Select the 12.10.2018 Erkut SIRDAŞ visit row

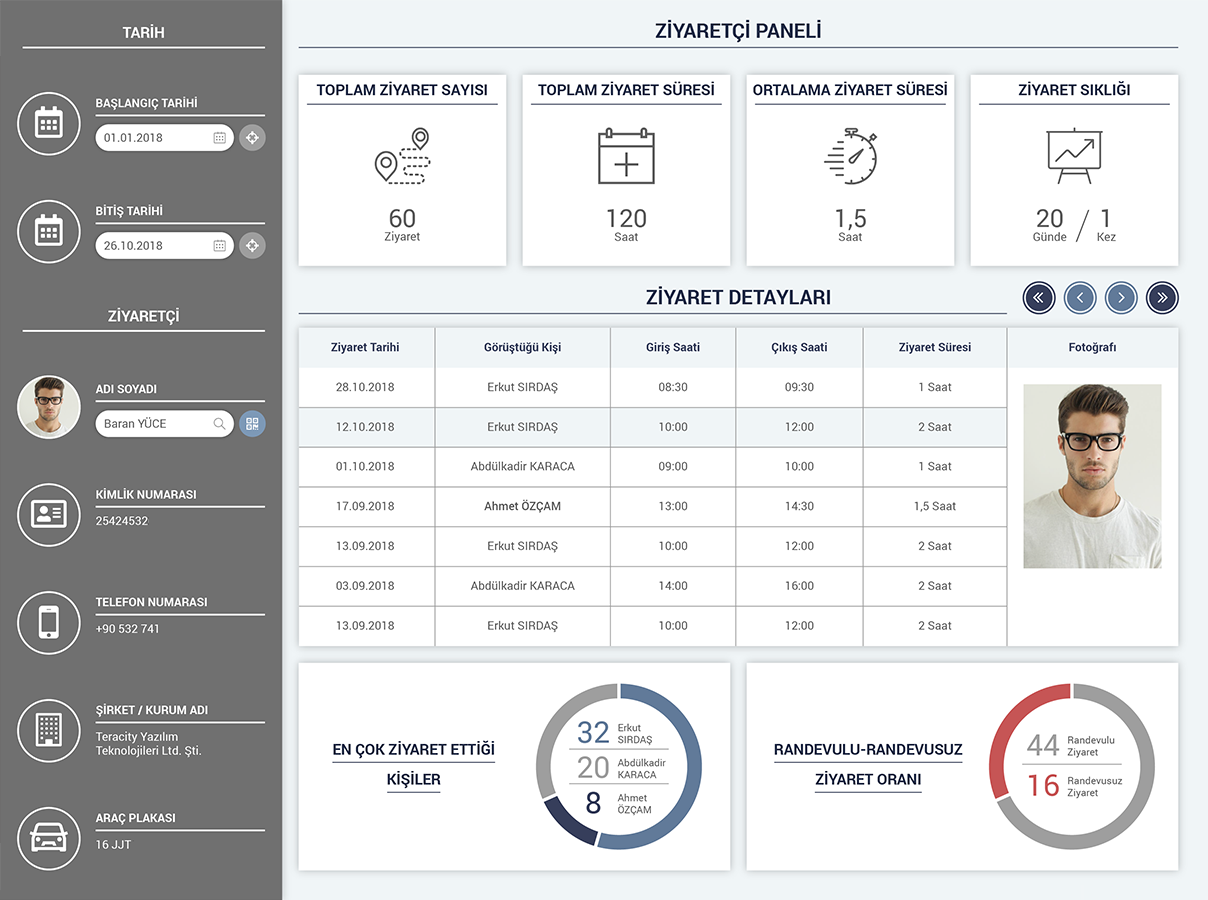pyautogui.click(x=652, y=427)
